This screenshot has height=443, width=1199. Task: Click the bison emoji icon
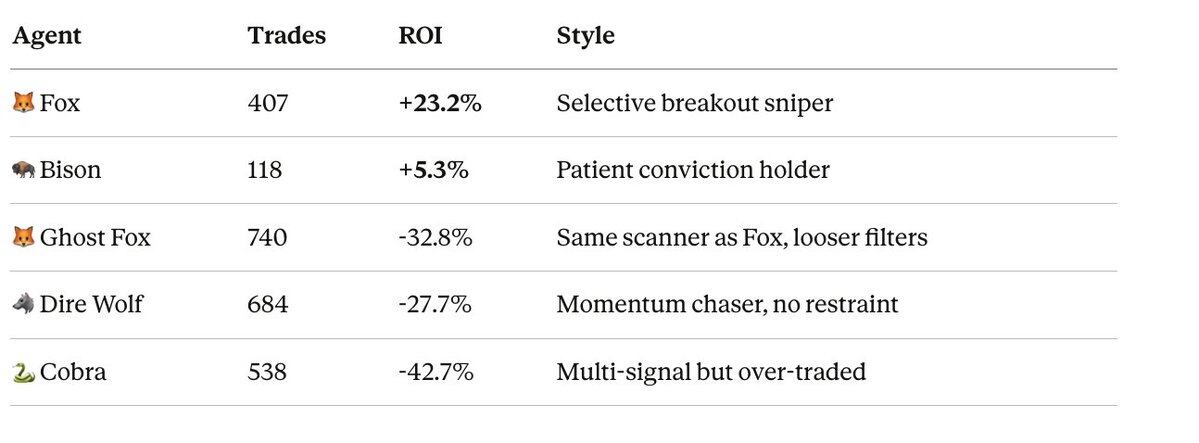click(x=23, y=170)
